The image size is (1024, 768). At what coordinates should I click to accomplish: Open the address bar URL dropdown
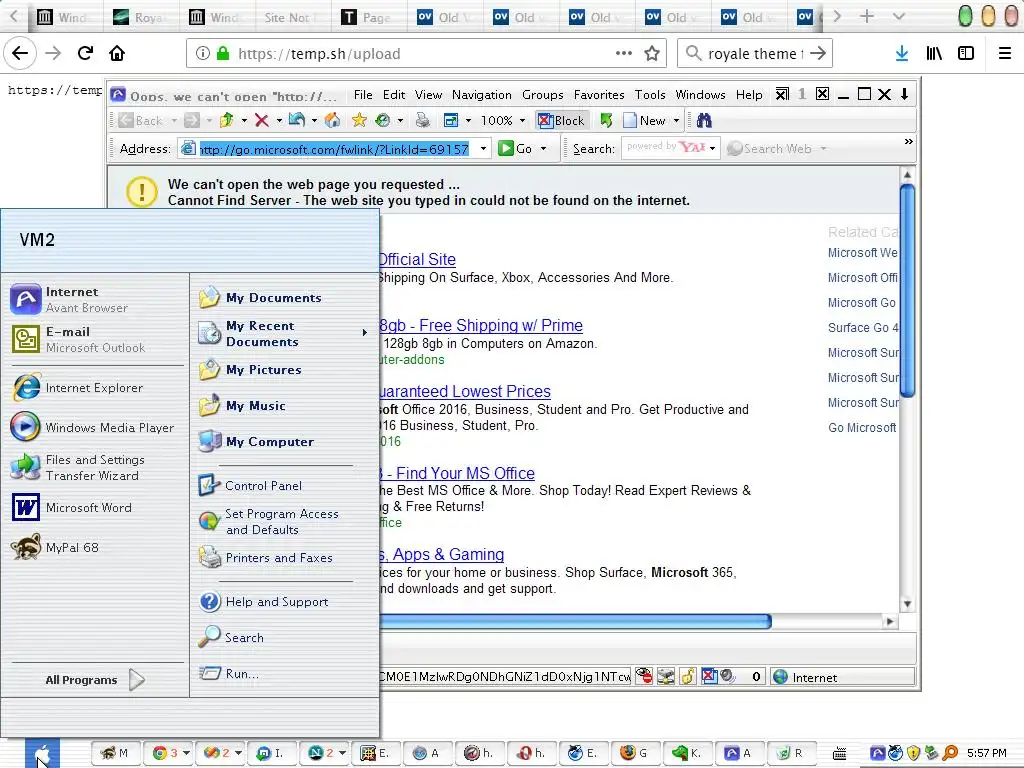pos(483,149)
